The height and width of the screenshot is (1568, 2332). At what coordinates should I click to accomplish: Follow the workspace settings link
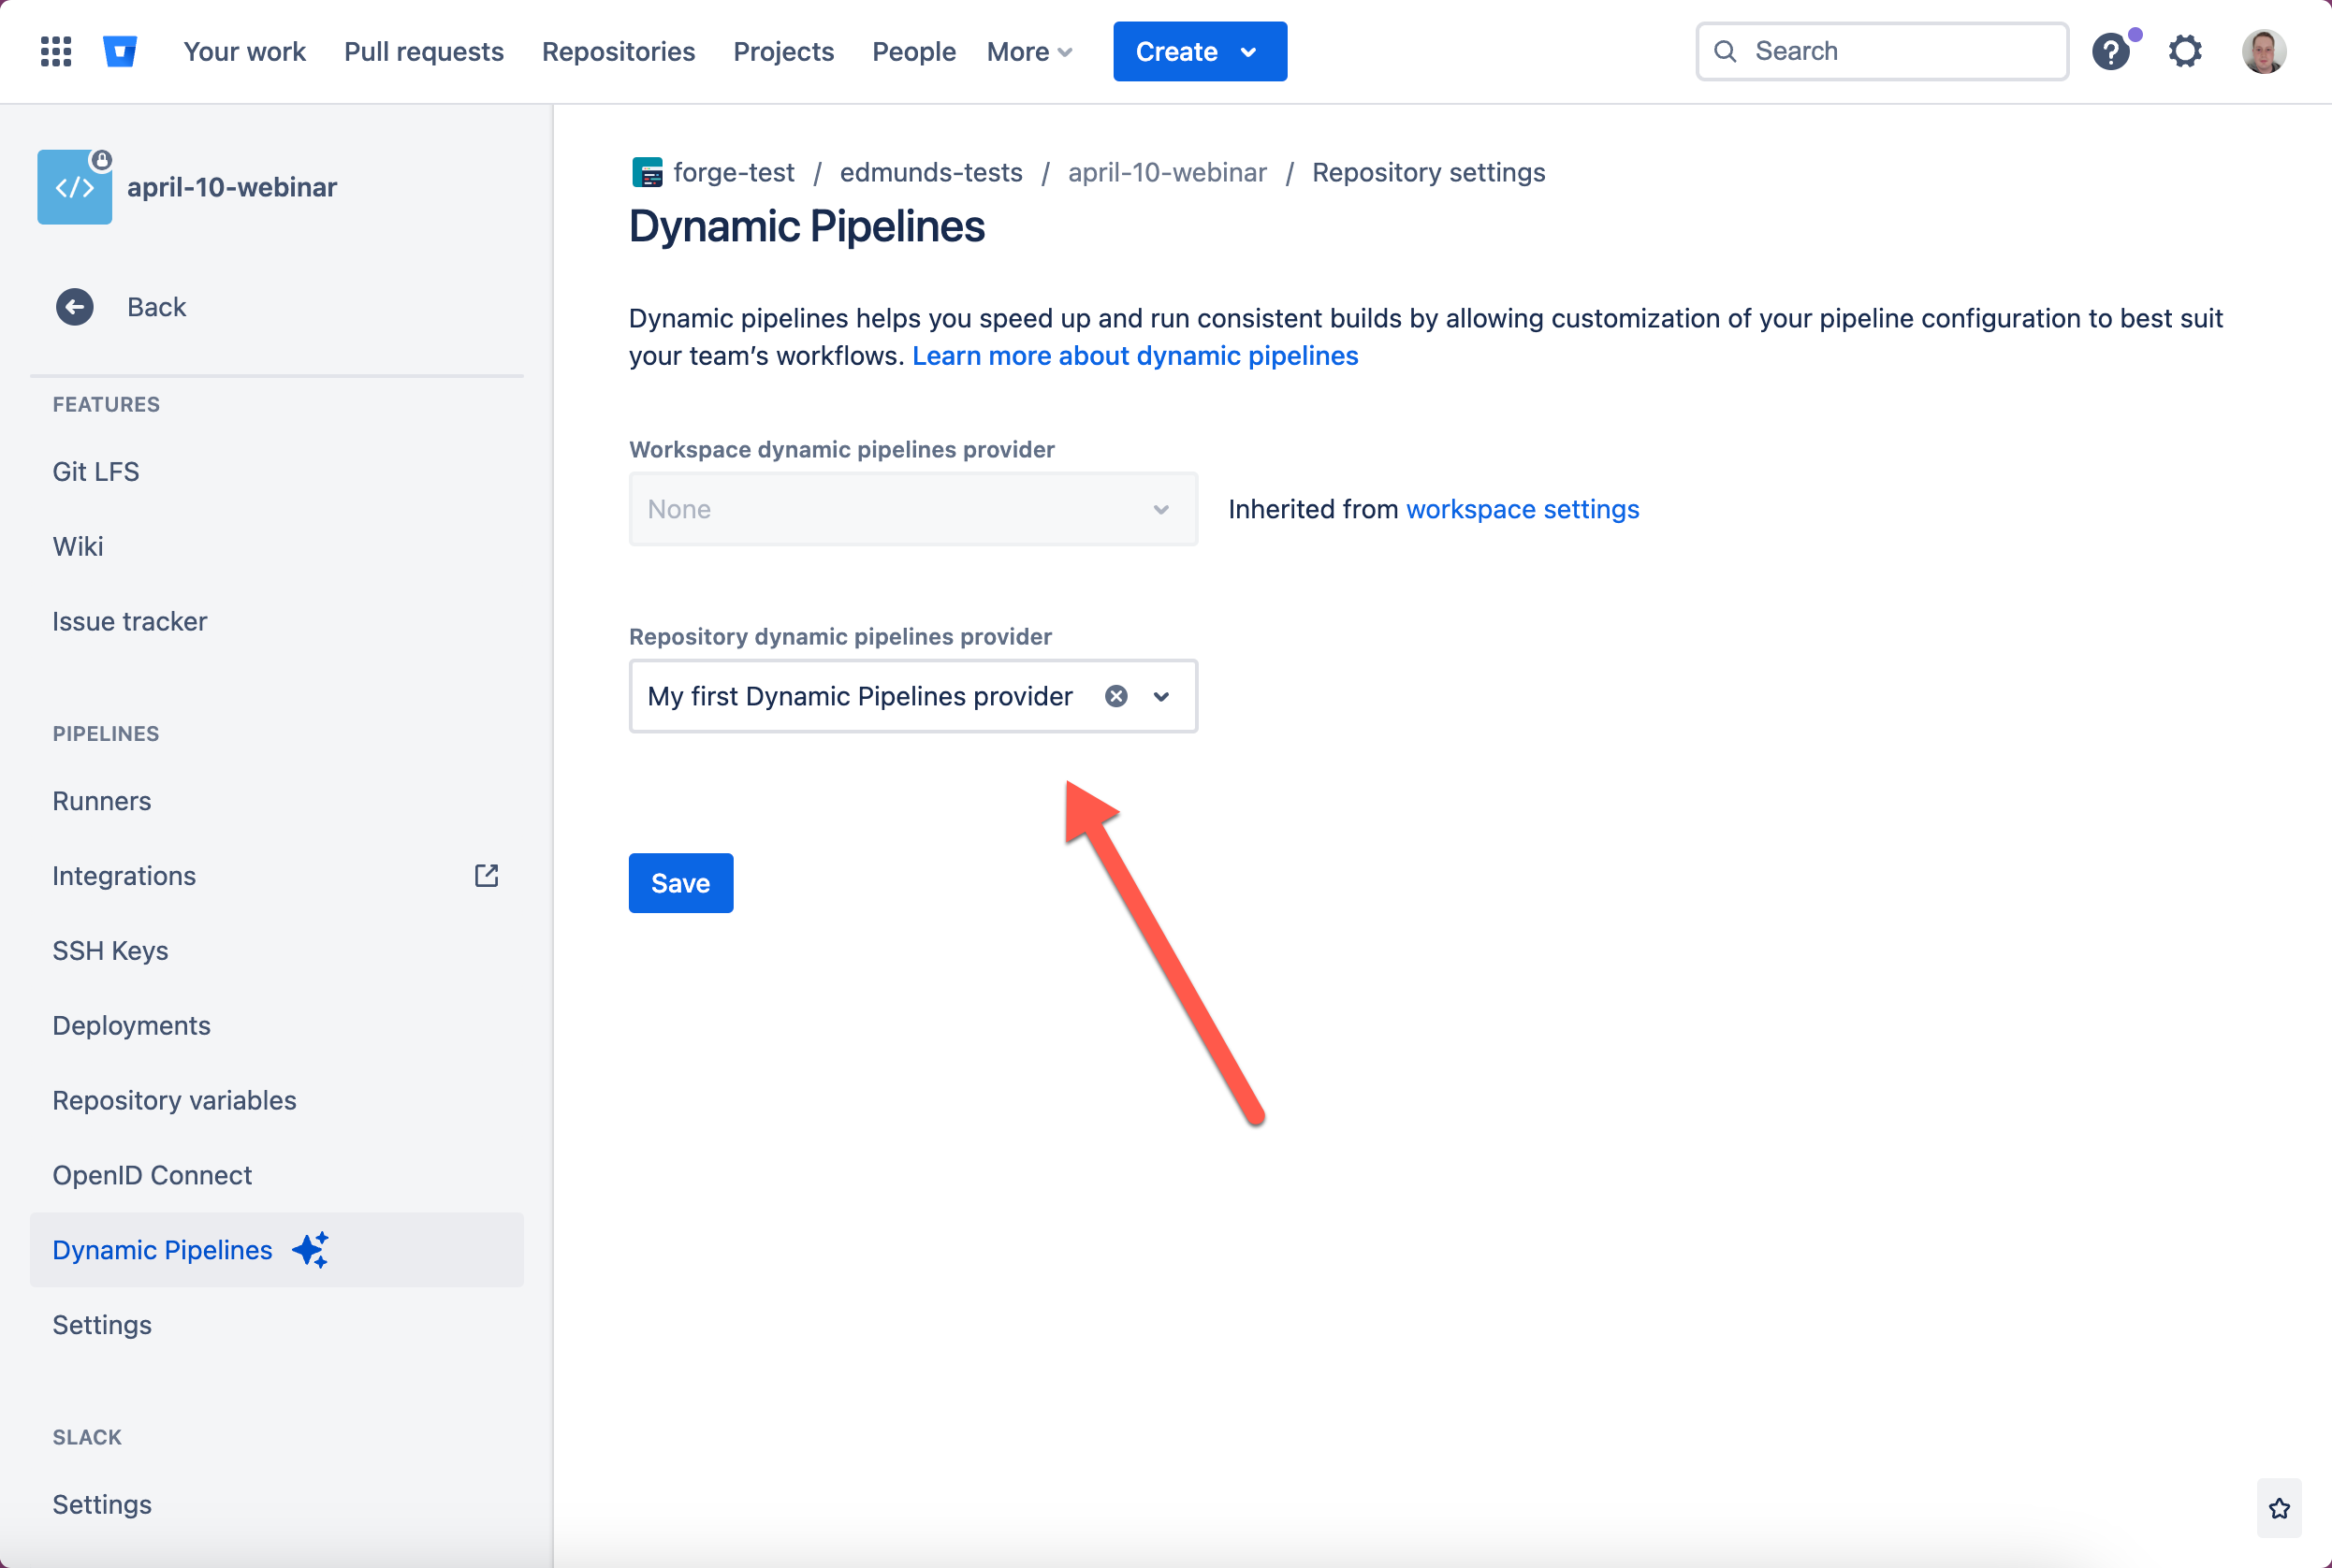(x=1522, y=509)
